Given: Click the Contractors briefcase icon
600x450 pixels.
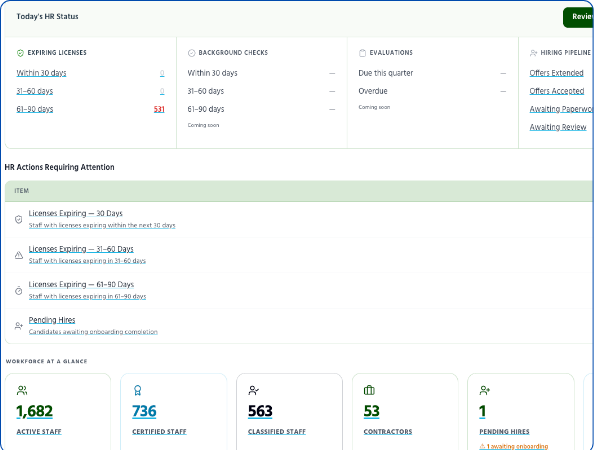Looking at the screenshot, I should (369, 390).
